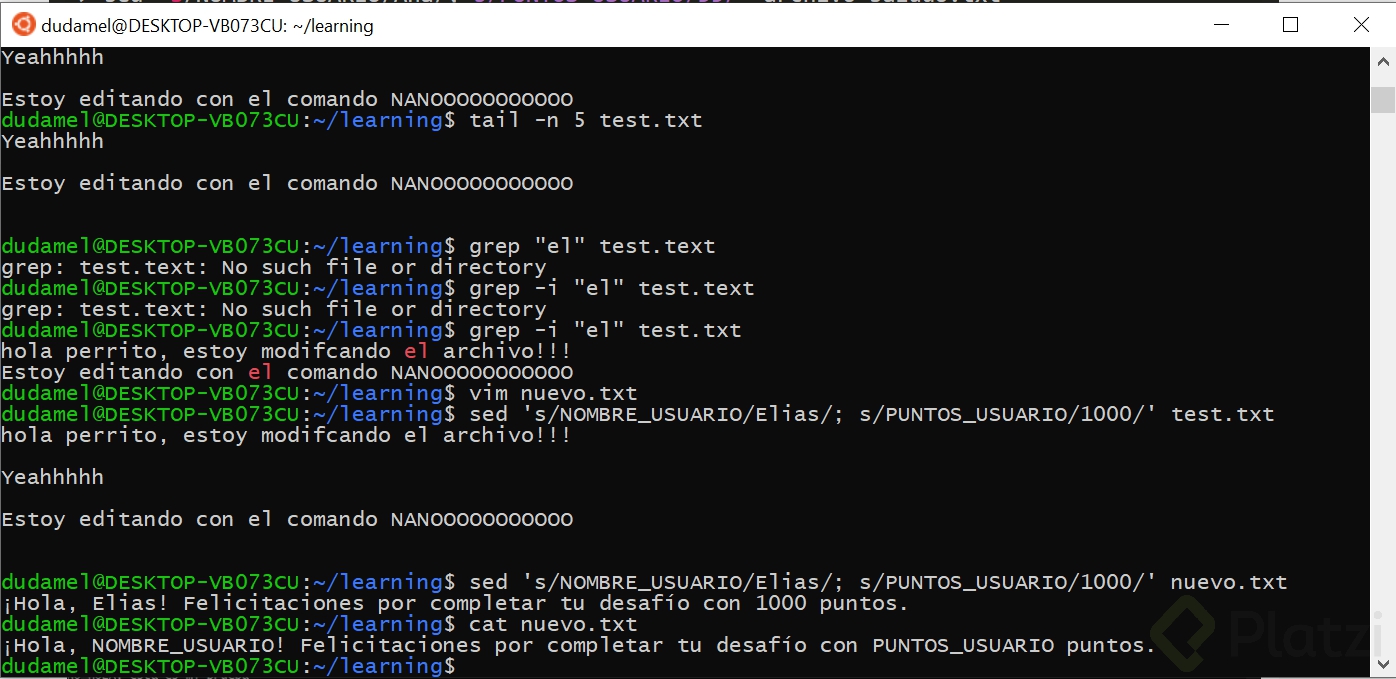Click the scrollbar thumb at top
Screen dimensions: 1396x679
[1383, 100]
